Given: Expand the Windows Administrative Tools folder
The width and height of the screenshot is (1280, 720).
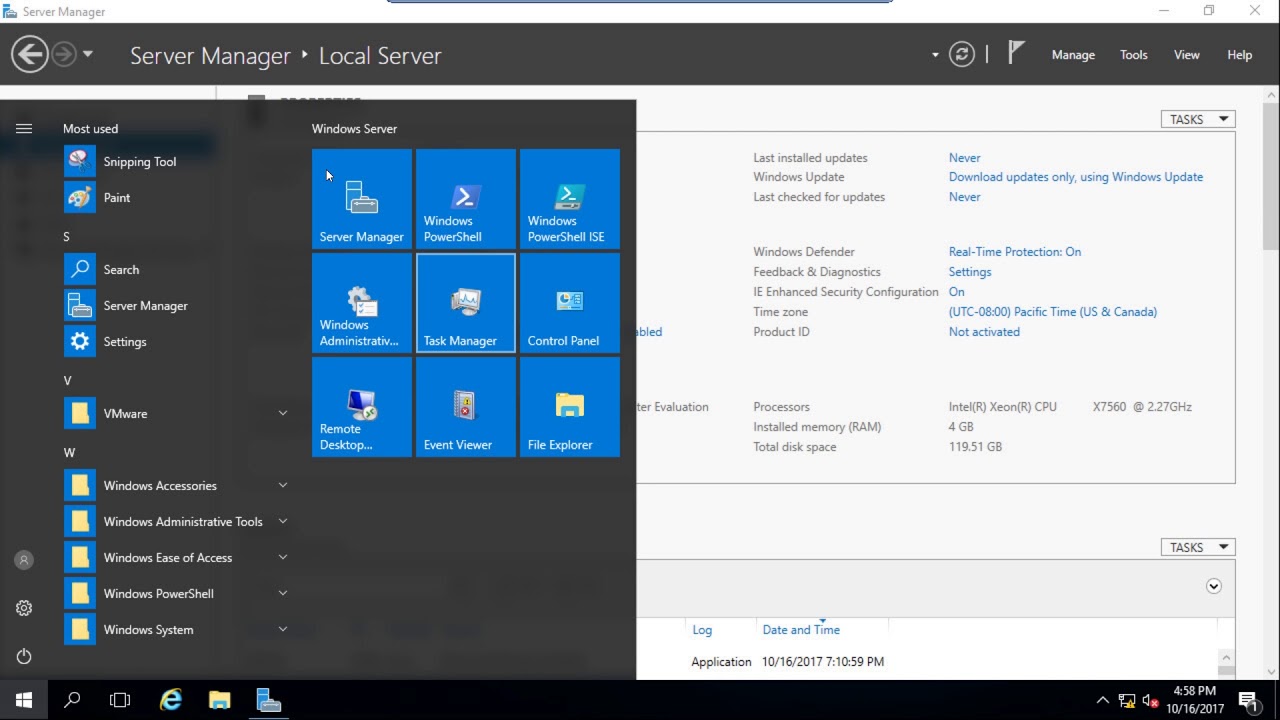Looking at the screenshot, I should click(176, 521).
